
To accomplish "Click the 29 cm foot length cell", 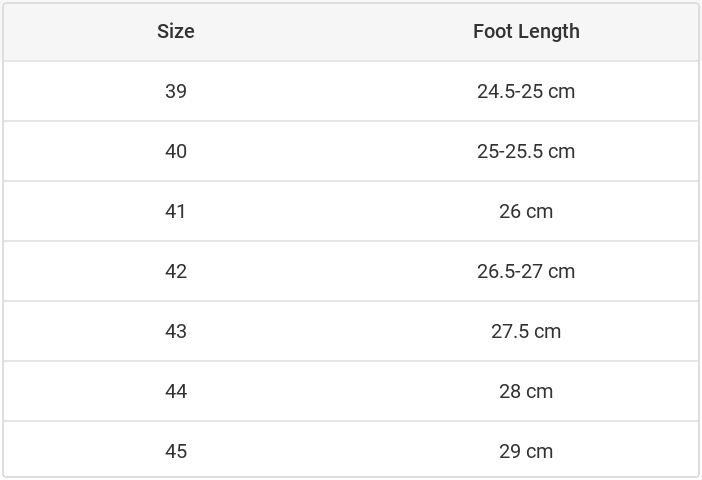I will tap(526, 451).
